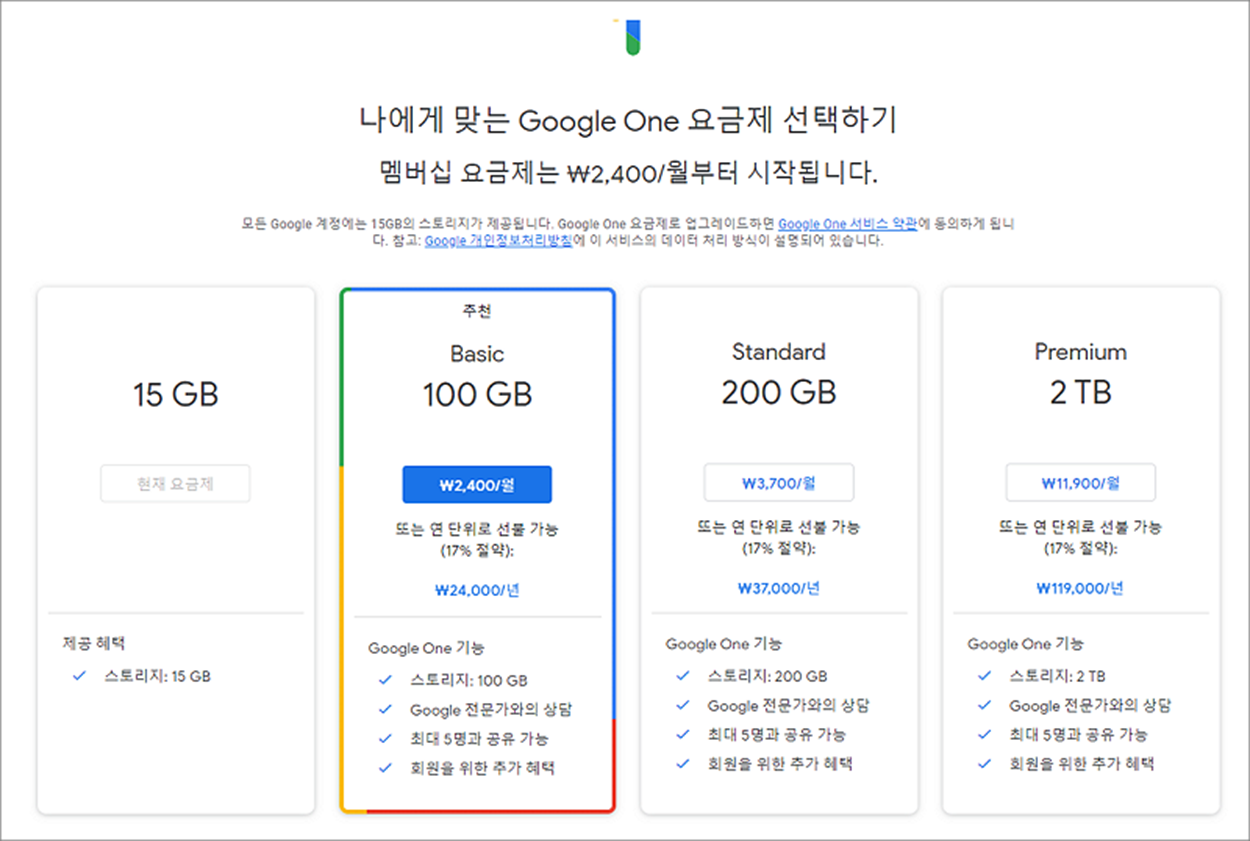
Task: Click checkmark beside Basic Google 전문가와의 상담
Action: tap(385, 709)
